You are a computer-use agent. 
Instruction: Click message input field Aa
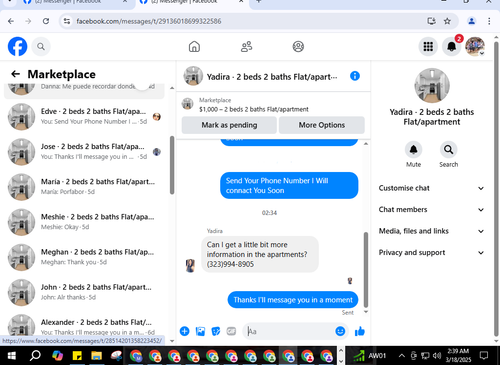click(289, 331)
